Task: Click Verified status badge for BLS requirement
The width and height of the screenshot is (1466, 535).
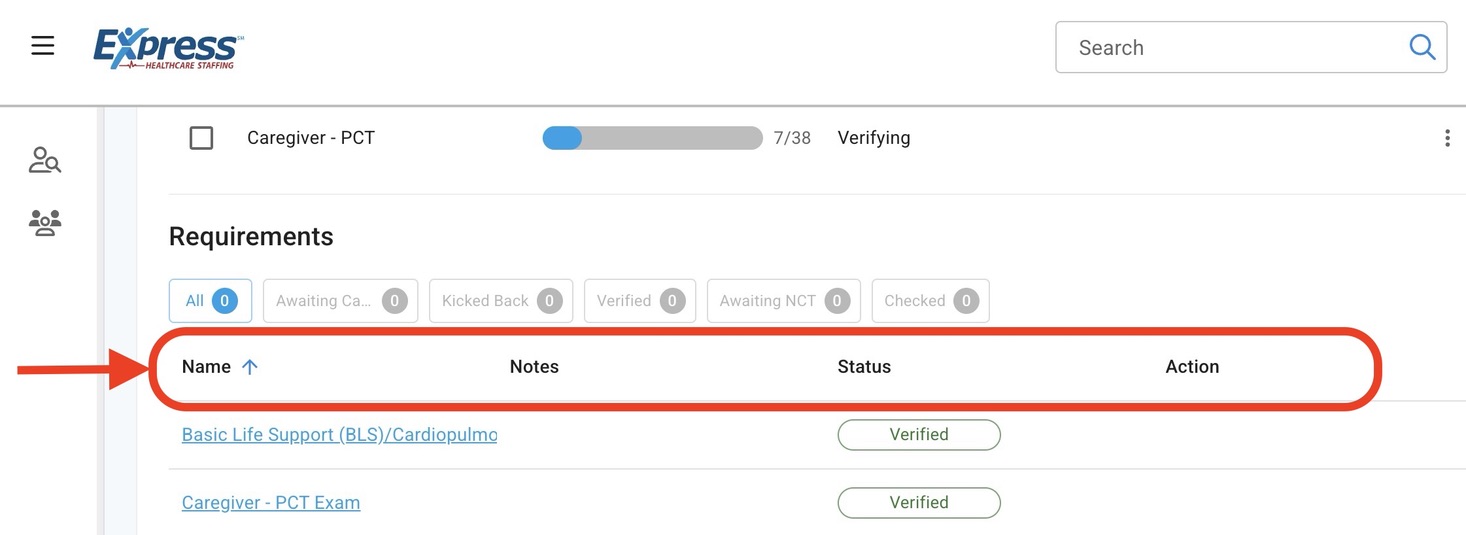Action: point(918,435)
